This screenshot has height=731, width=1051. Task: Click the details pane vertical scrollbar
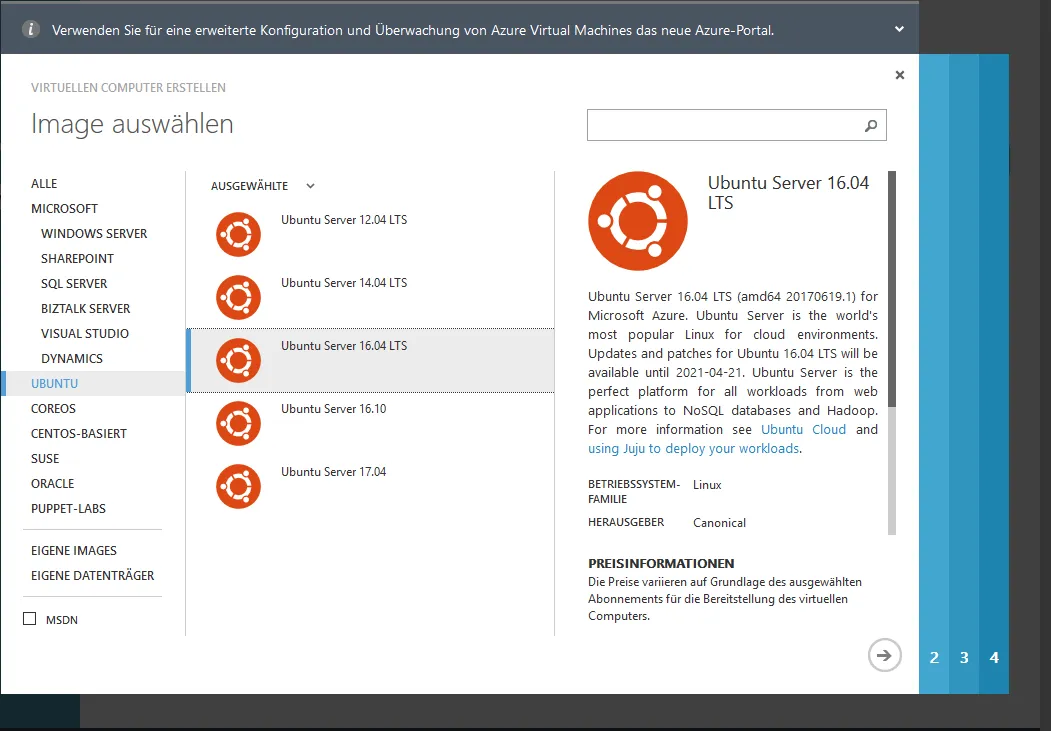891,352
